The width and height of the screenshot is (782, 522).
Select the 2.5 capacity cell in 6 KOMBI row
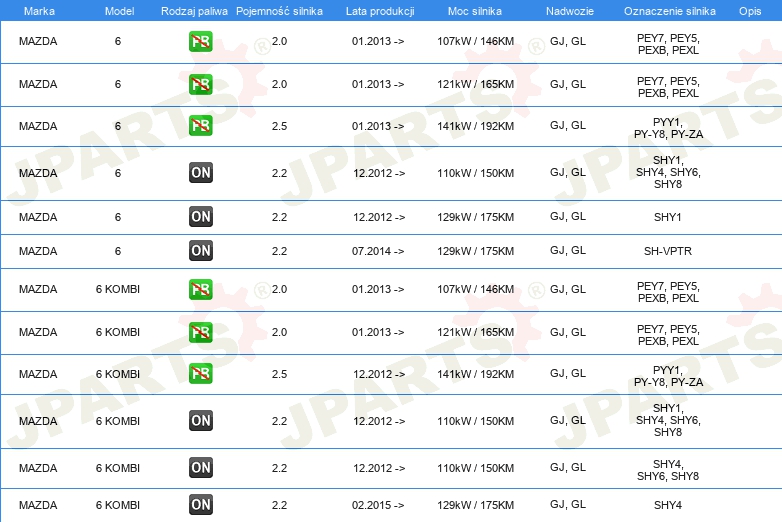pos(279,374)
